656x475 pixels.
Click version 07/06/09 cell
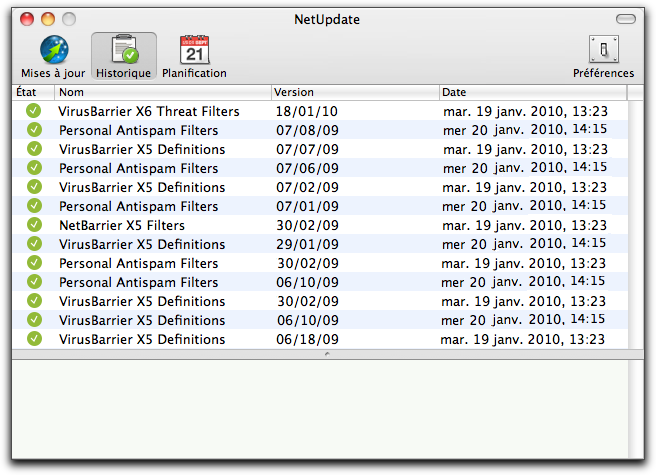pyautogui.click(x=308, y=169)
